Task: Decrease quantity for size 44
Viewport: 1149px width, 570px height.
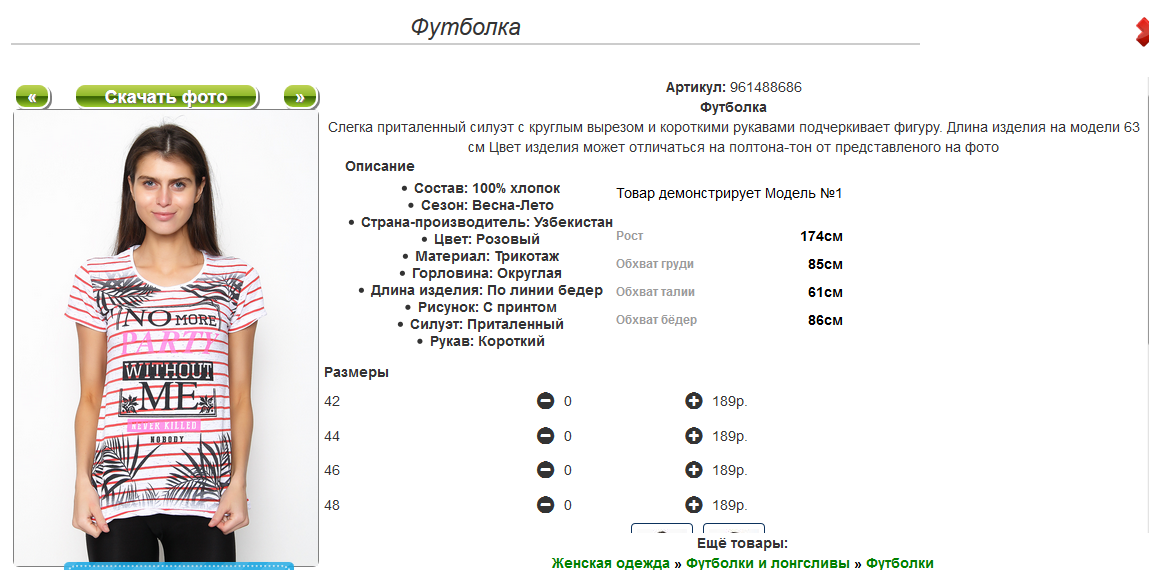Action: click(545, 436)
